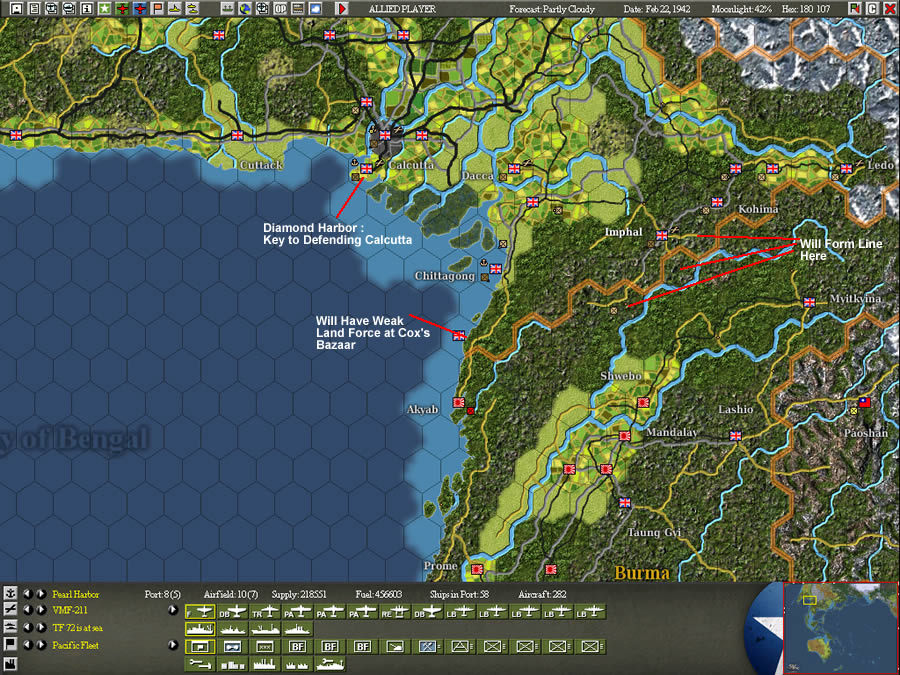Click 'Date: Feb 22, 1942' text

click(656, 9)
